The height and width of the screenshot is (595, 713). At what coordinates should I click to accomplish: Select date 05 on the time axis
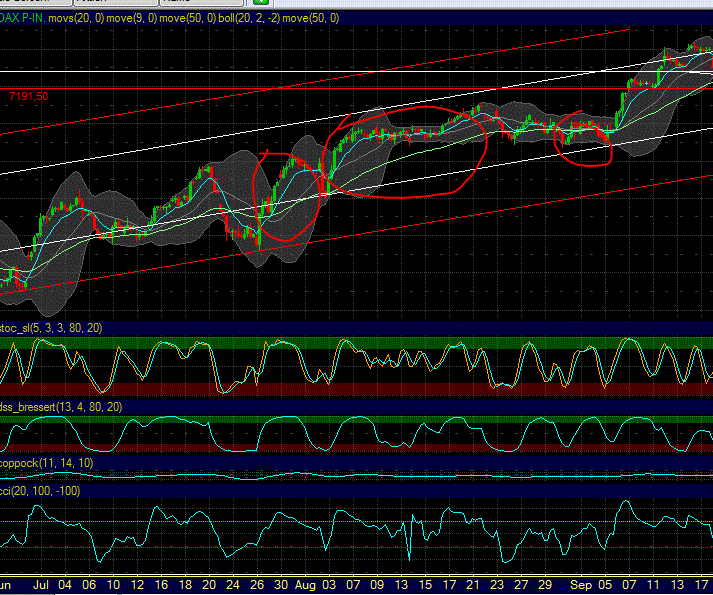pos(605,585)
